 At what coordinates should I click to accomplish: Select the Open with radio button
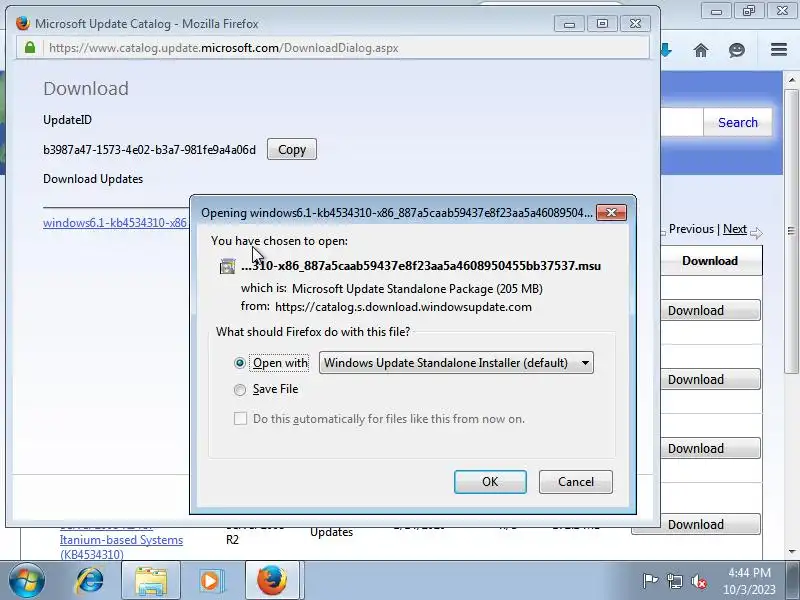coord(239,363)
